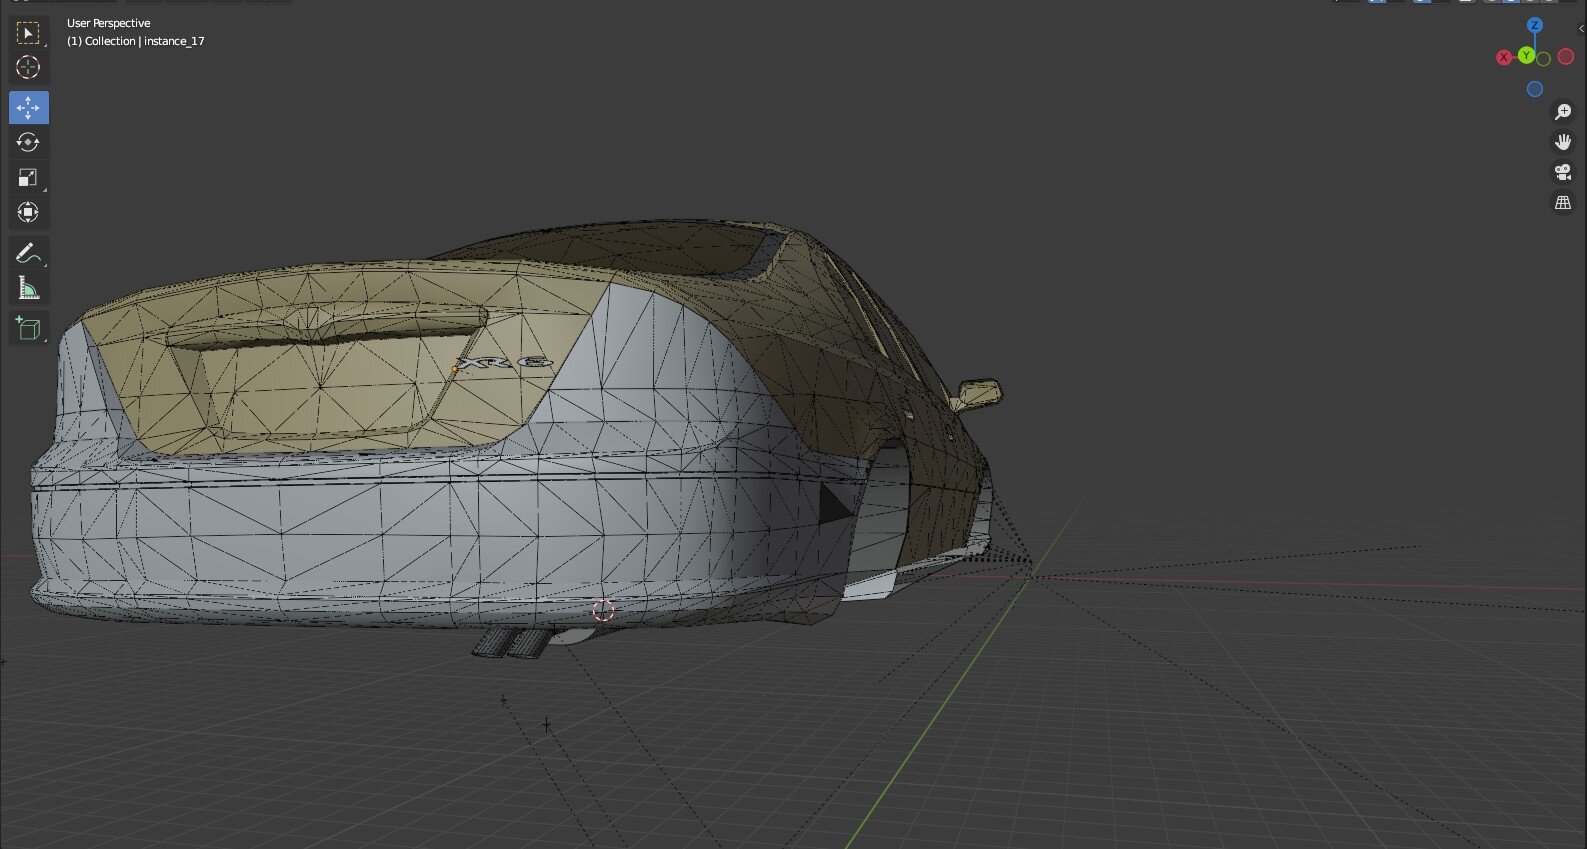Switch perspective/orthographic with grid icon
This screenshot has width=1587, height=849.
1562,203
